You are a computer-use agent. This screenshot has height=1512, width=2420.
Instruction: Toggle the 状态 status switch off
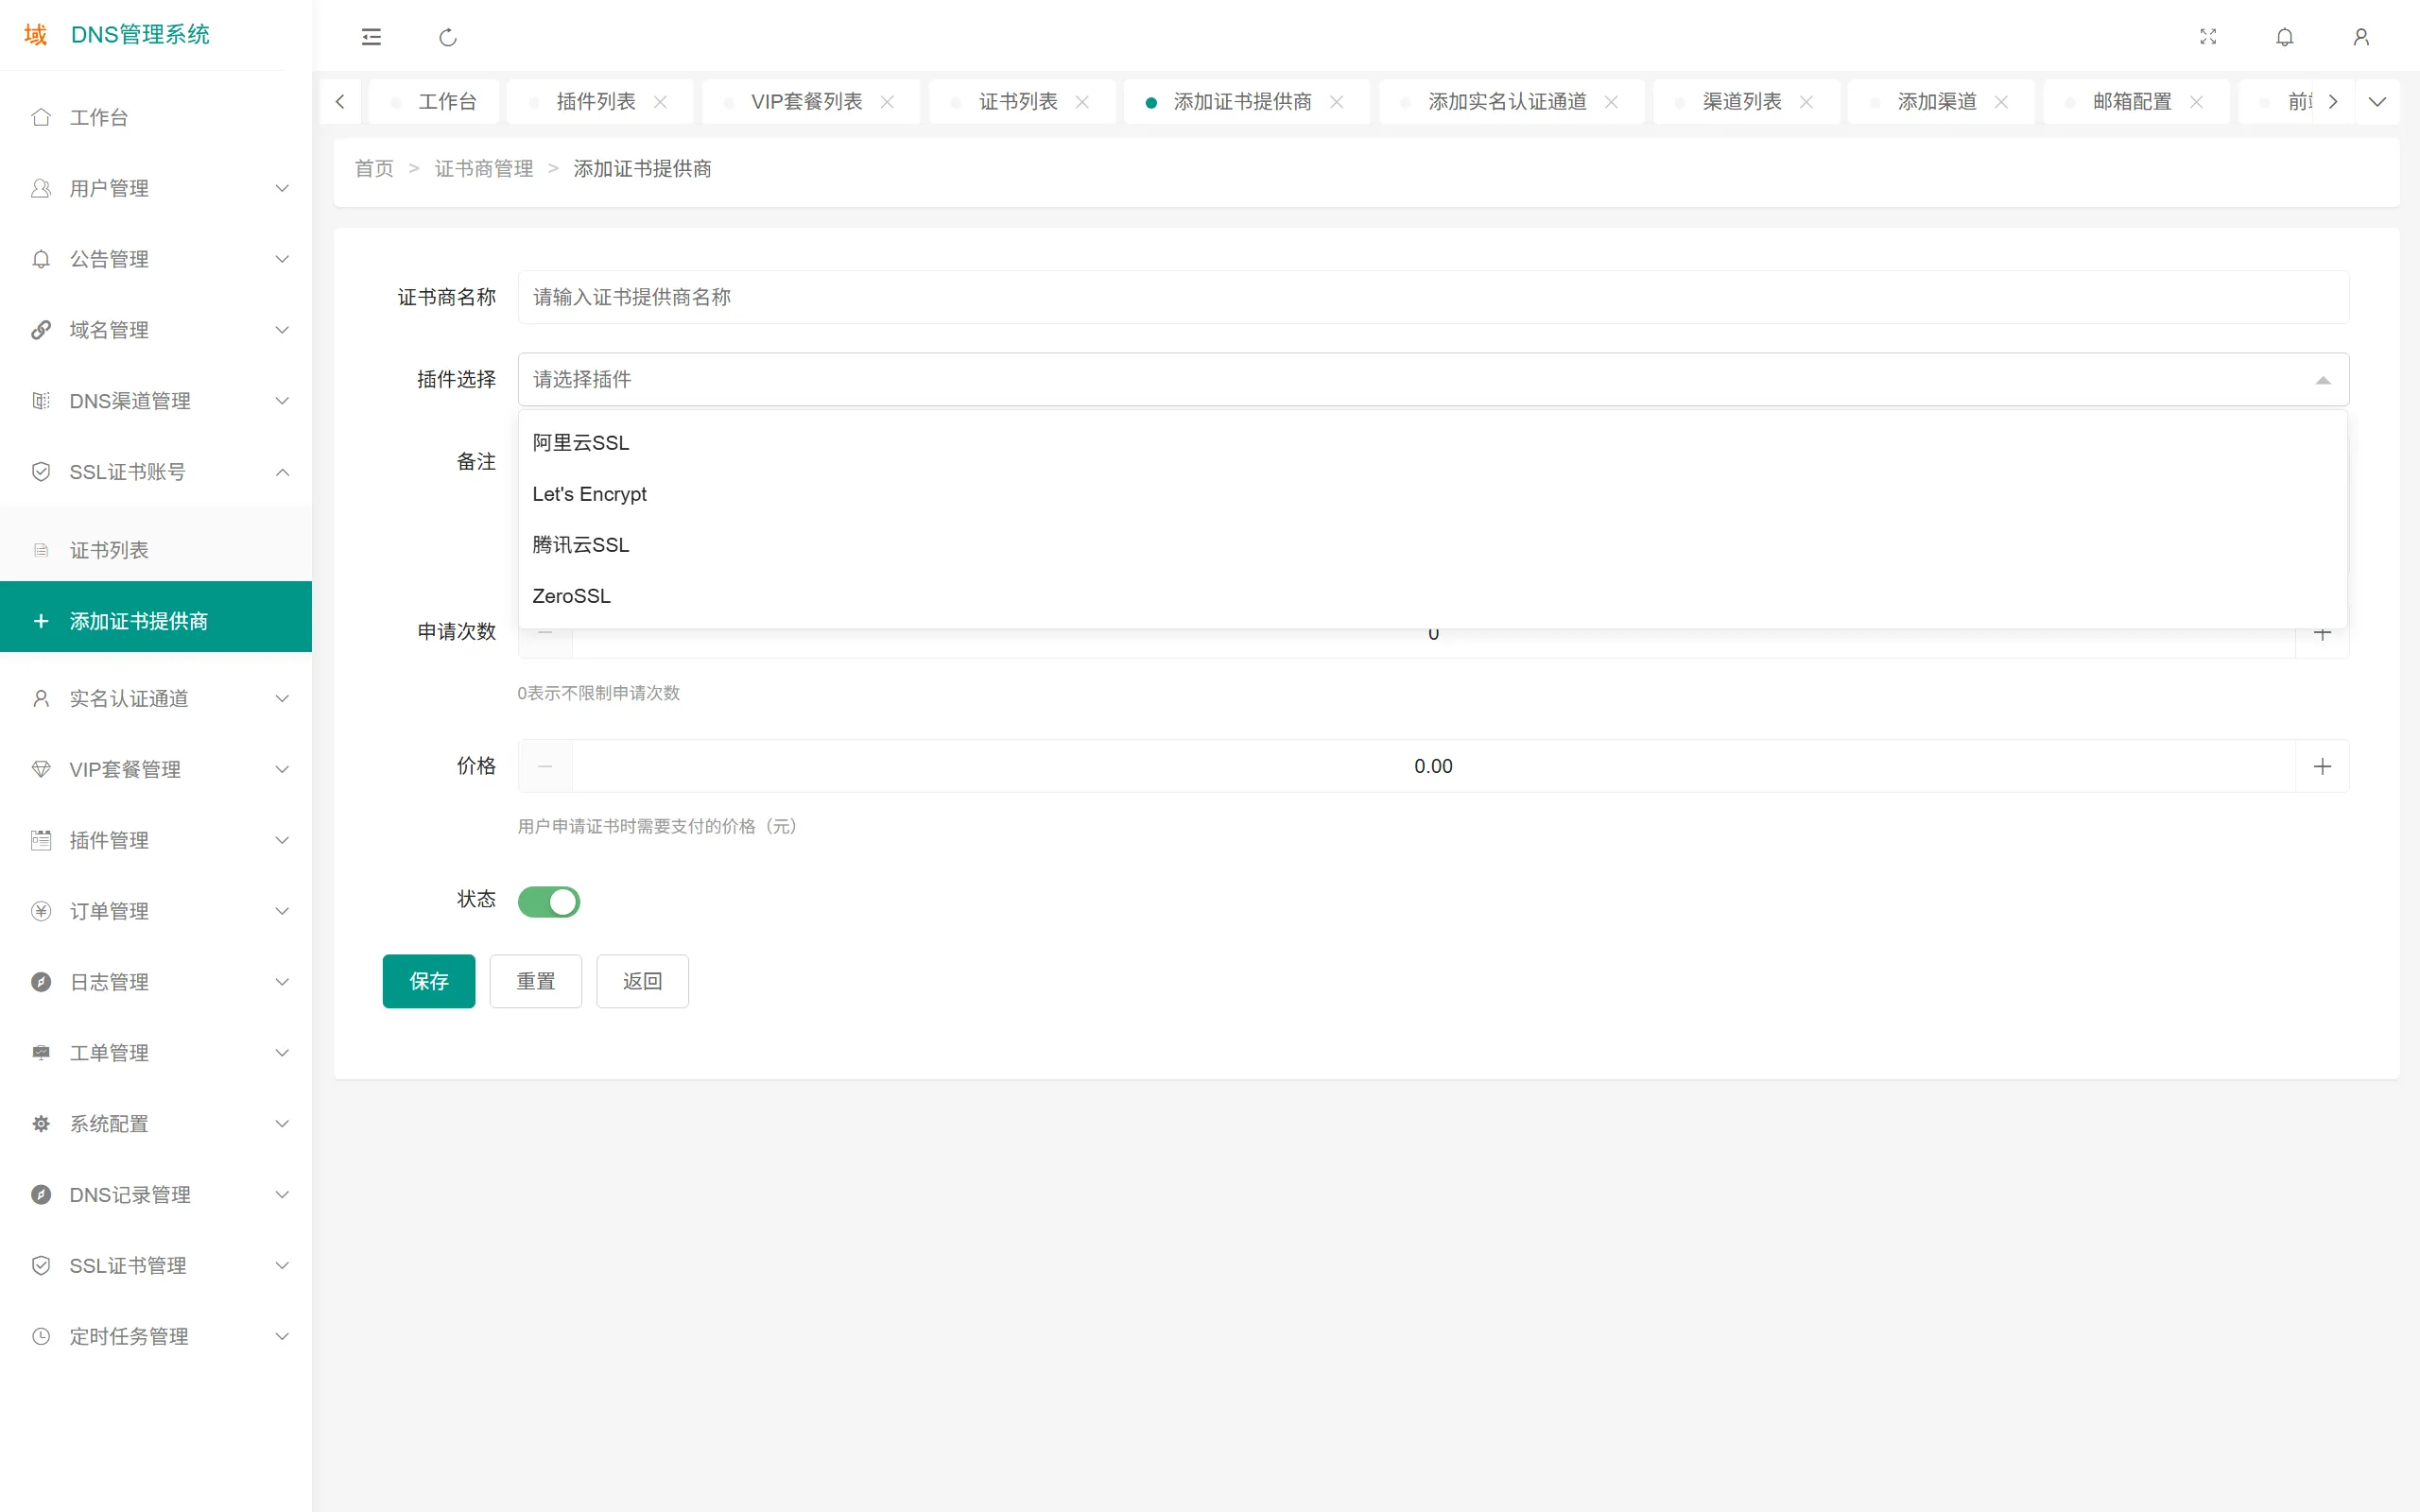(x=548, y=901)
